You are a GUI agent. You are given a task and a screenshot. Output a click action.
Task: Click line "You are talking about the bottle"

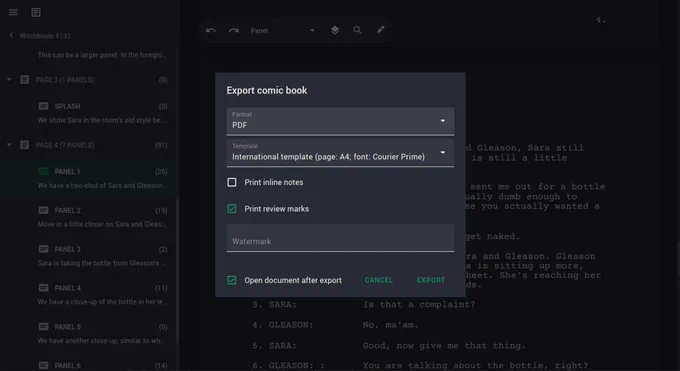point(475,365)
